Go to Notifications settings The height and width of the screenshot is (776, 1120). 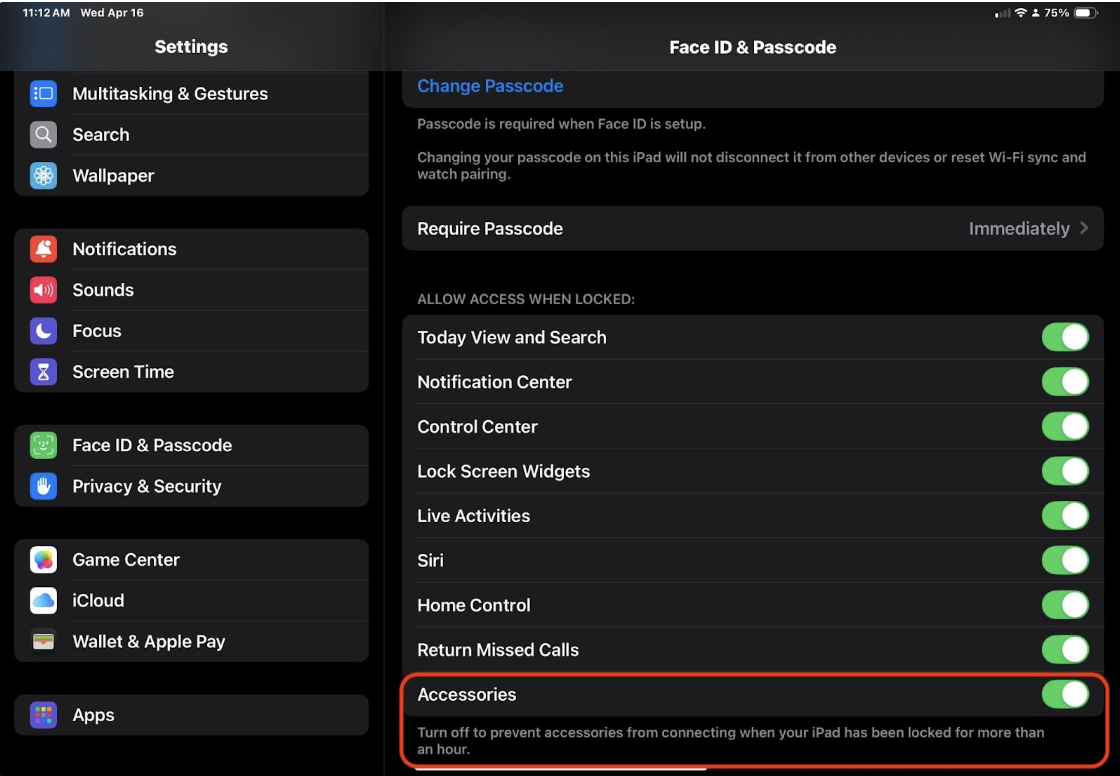click(x=191, y=249)
